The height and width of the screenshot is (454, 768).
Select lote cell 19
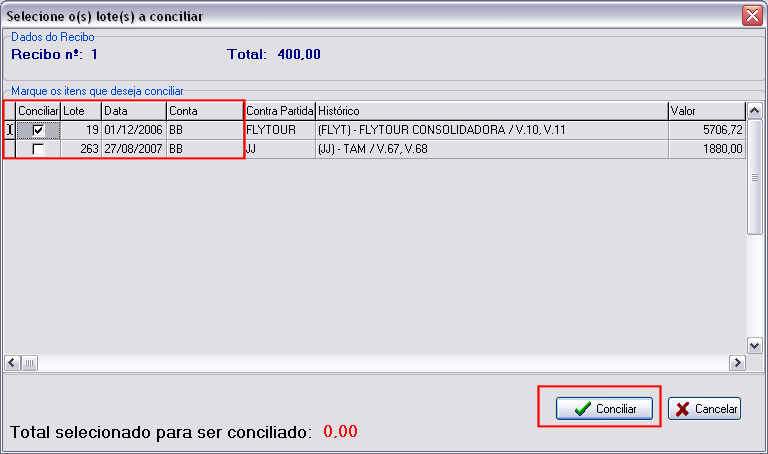81,130
